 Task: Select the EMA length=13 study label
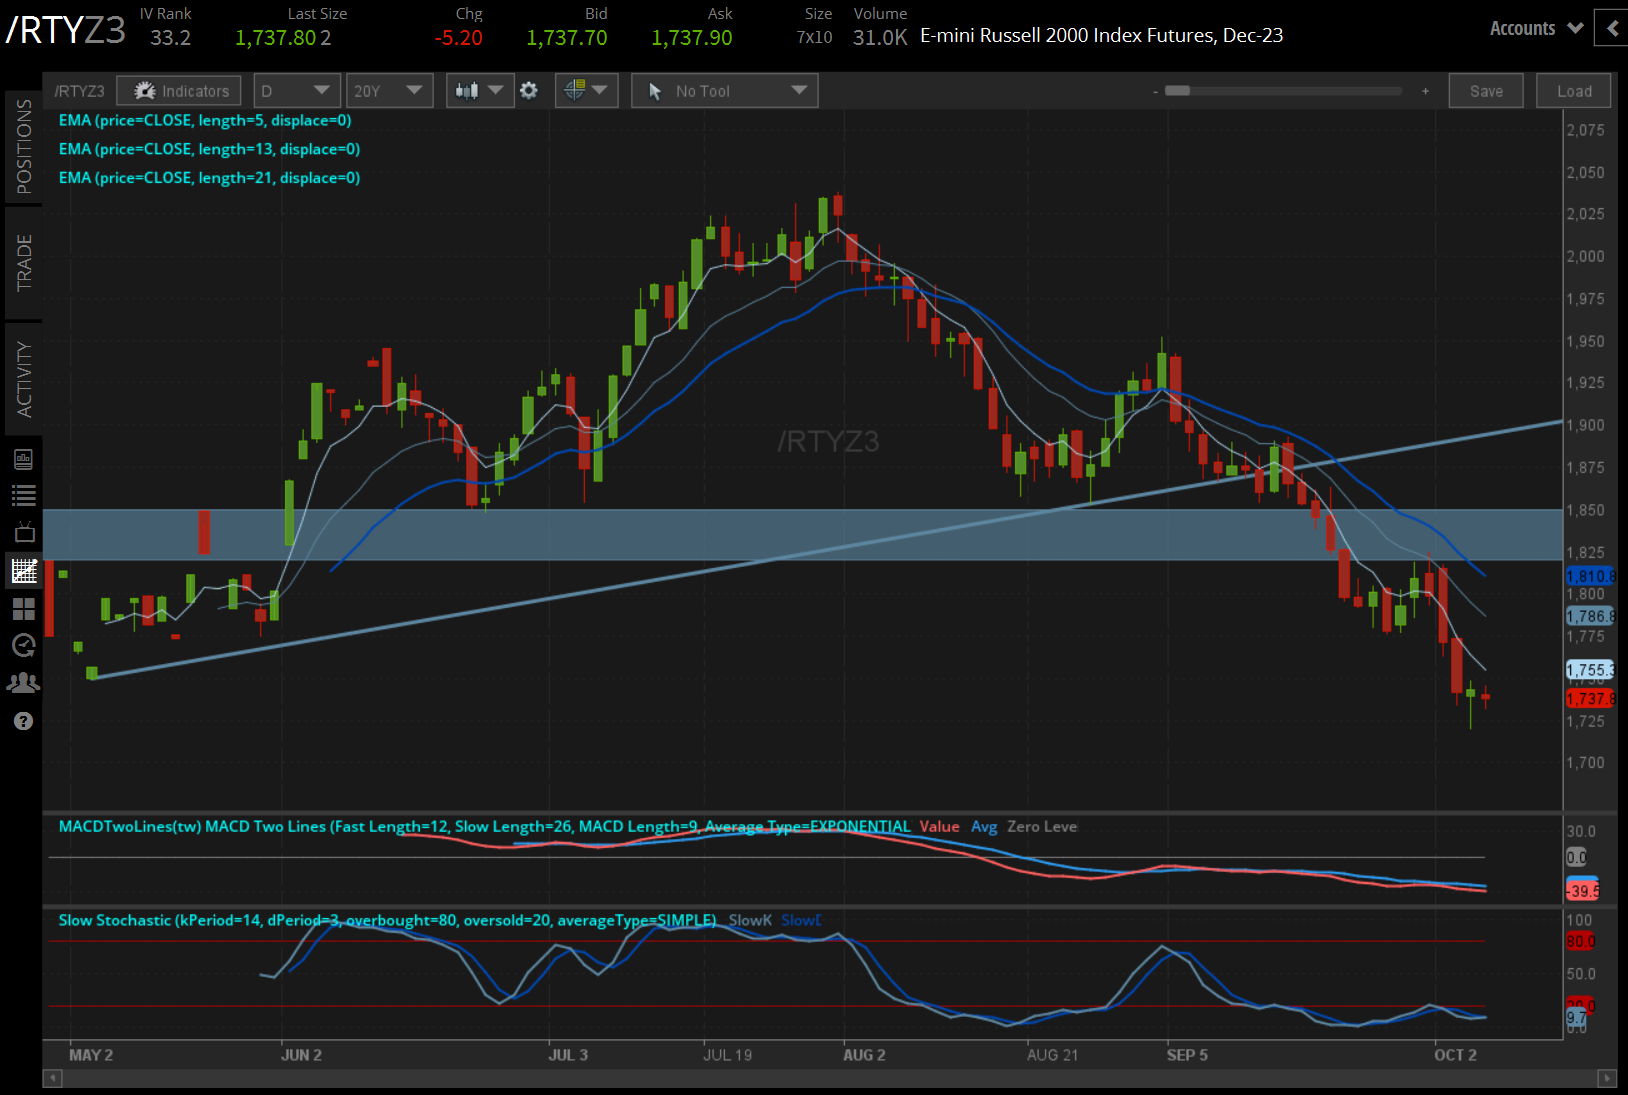pyautogui.click(x=209, y=149)
